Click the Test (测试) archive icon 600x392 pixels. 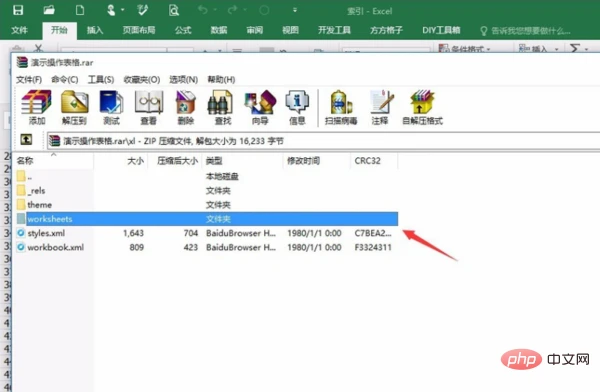[111, 107]
